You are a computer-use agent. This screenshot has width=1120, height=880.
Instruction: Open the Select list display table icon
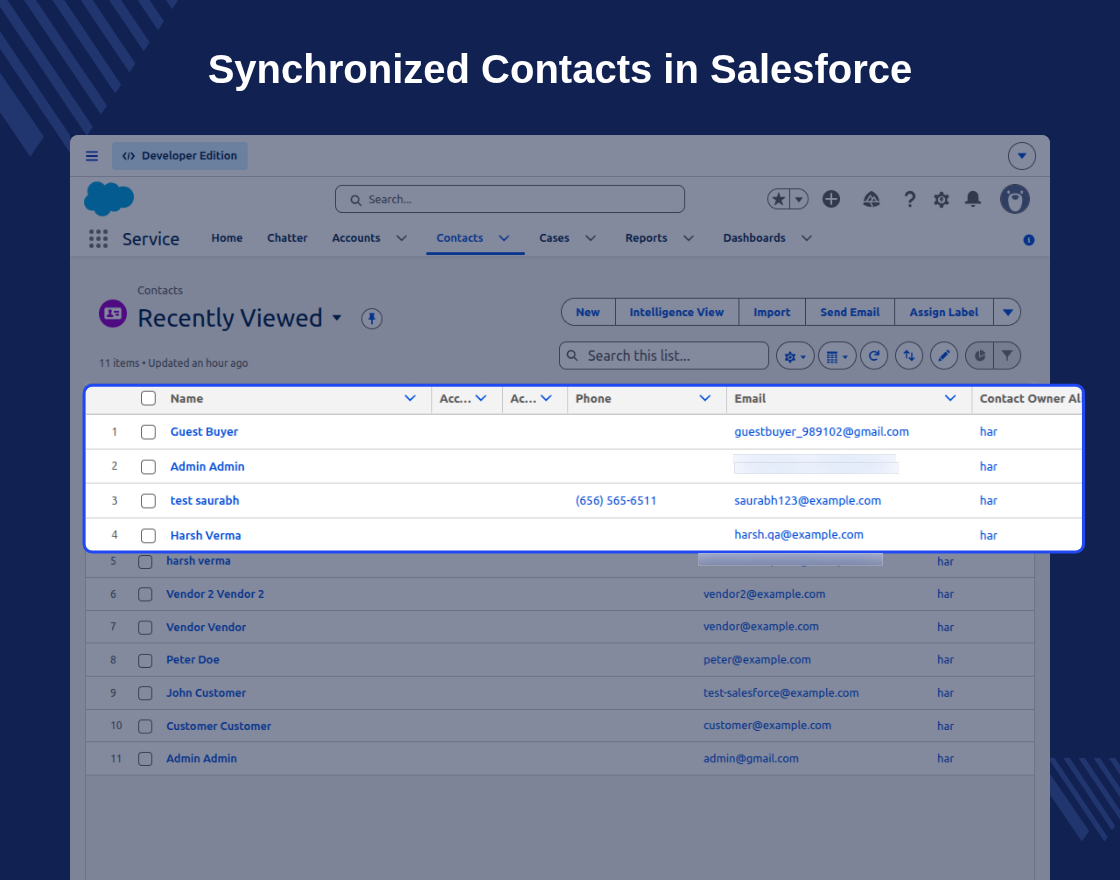point(836,356)
